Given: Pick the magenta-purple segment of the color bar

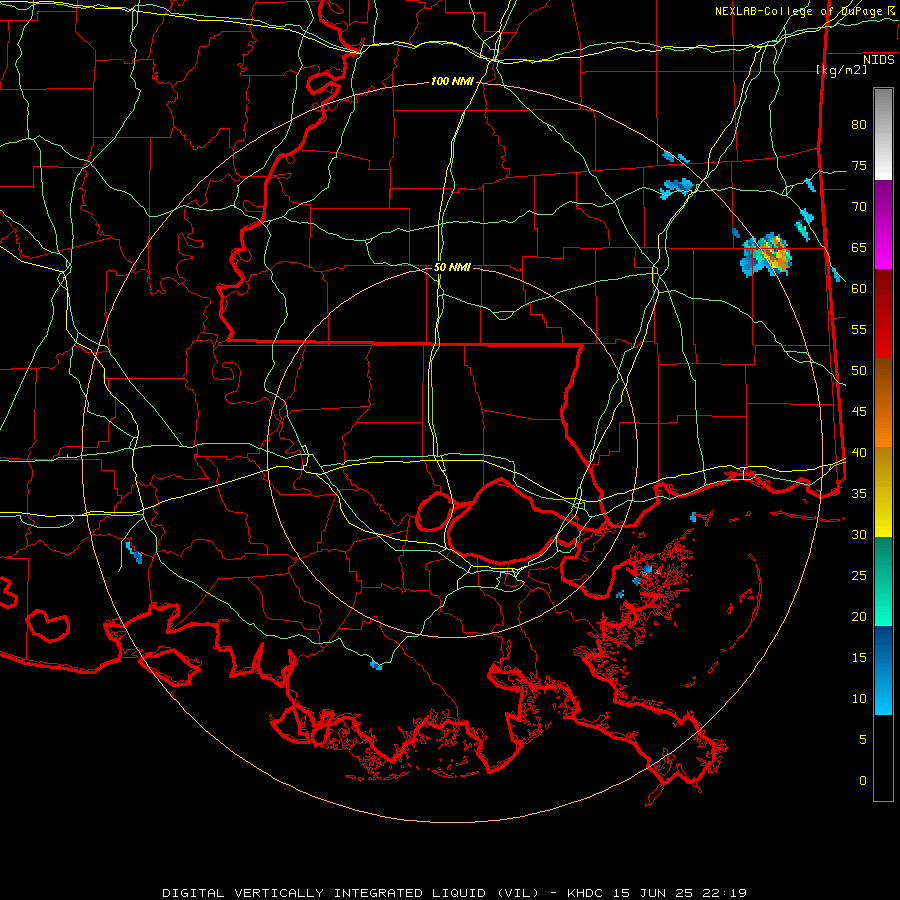Looking at the screenshot, I should point(883,224).
